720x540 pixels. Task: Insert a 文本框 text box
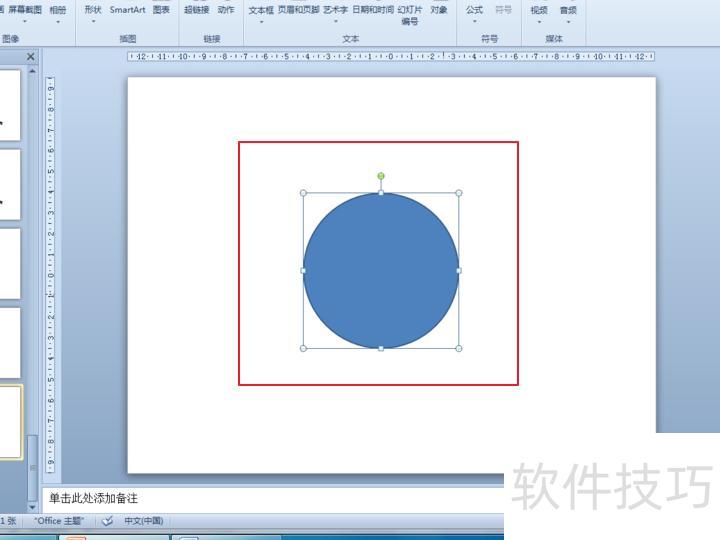pyautogui.click(x=261, y=10)
